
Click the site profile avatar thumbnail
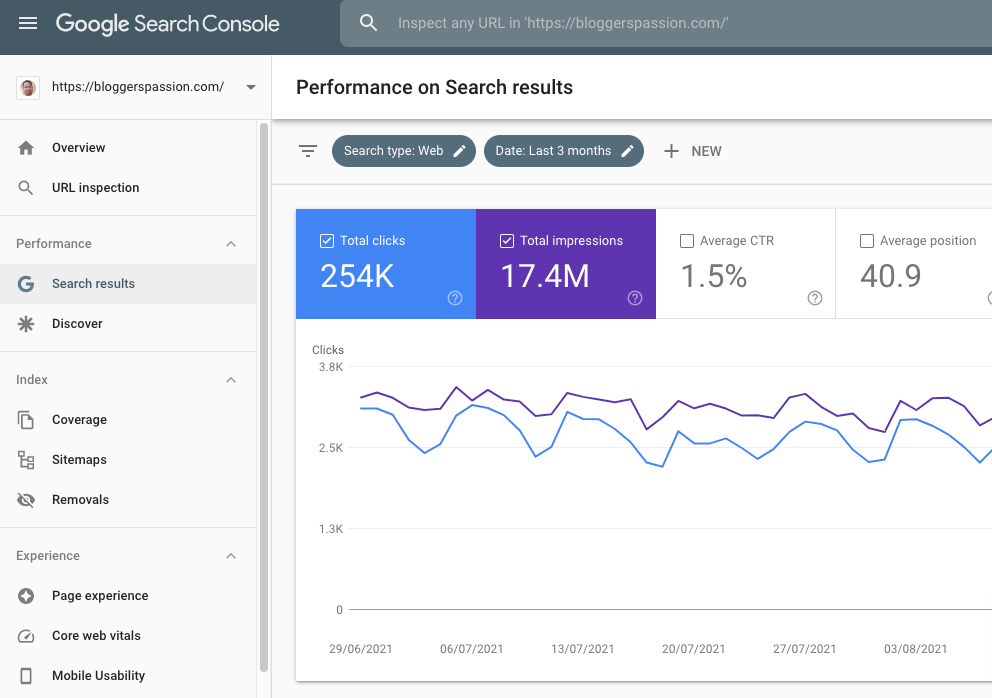[28, 87]
